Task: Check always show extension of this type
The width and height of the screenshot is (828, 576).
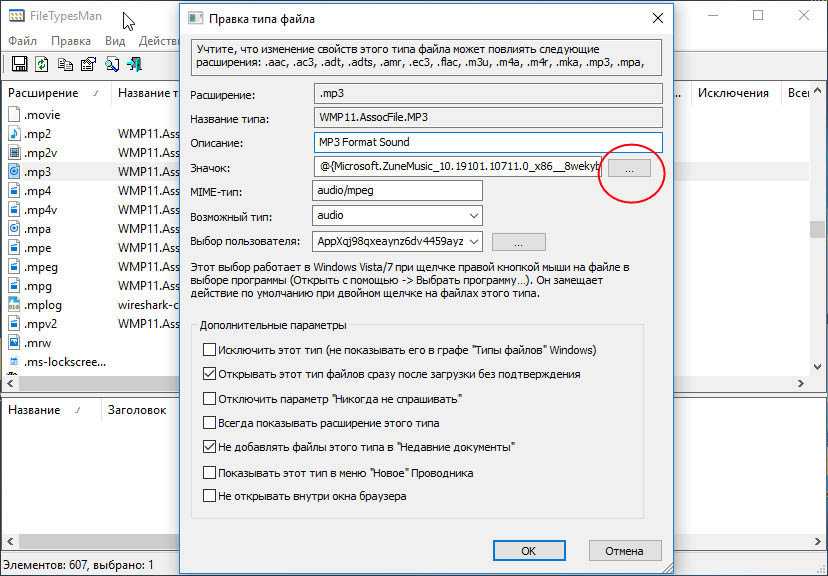Action: tap(209, 423)
